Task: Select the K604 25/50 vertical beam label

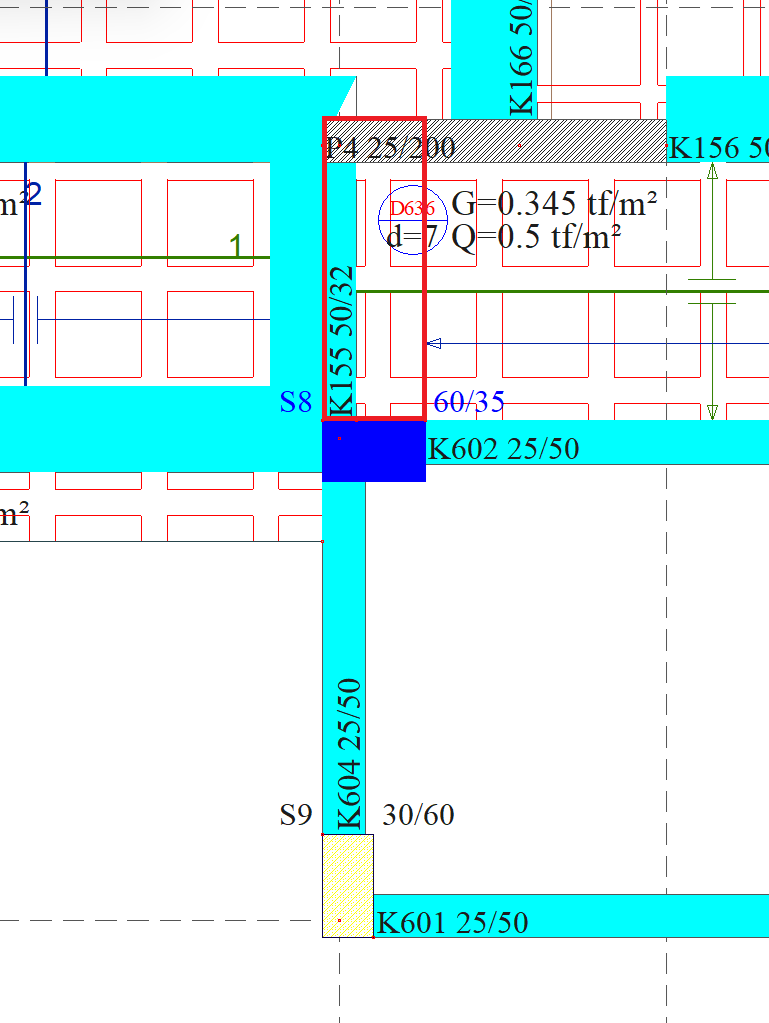Action: [x=349, y=753]
